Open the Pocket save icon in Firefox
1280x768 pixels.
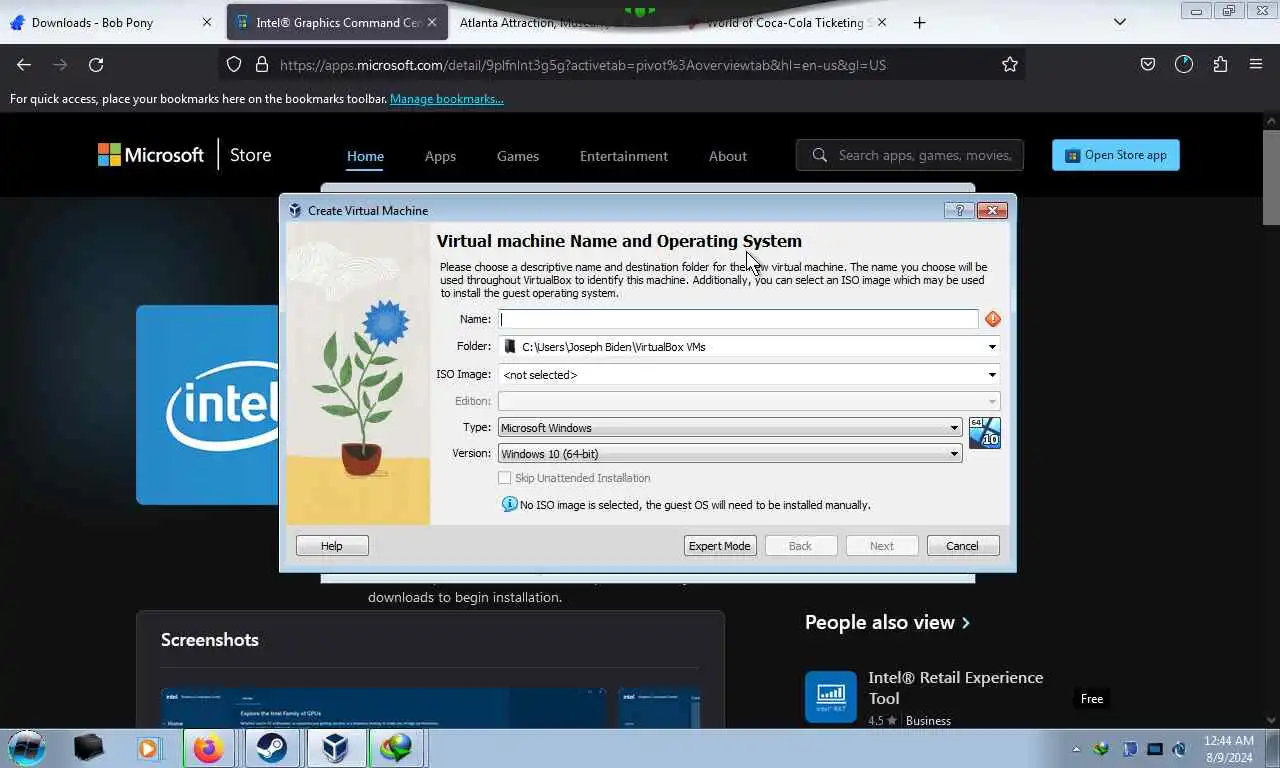(1148, 64)
